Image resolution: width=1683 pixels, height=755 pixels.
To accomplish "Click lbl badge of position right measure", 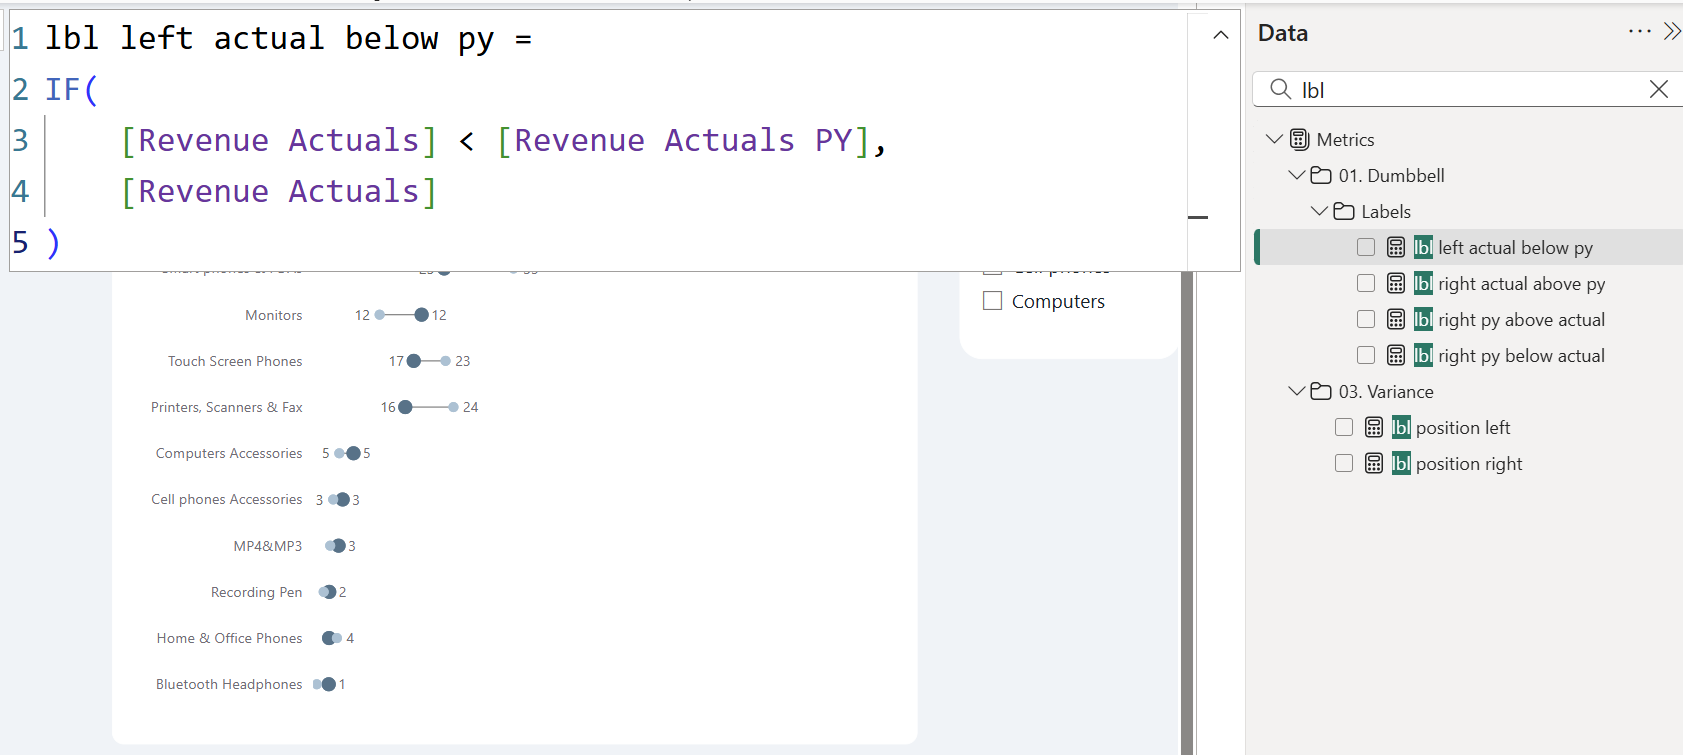I will (1401, 463).
